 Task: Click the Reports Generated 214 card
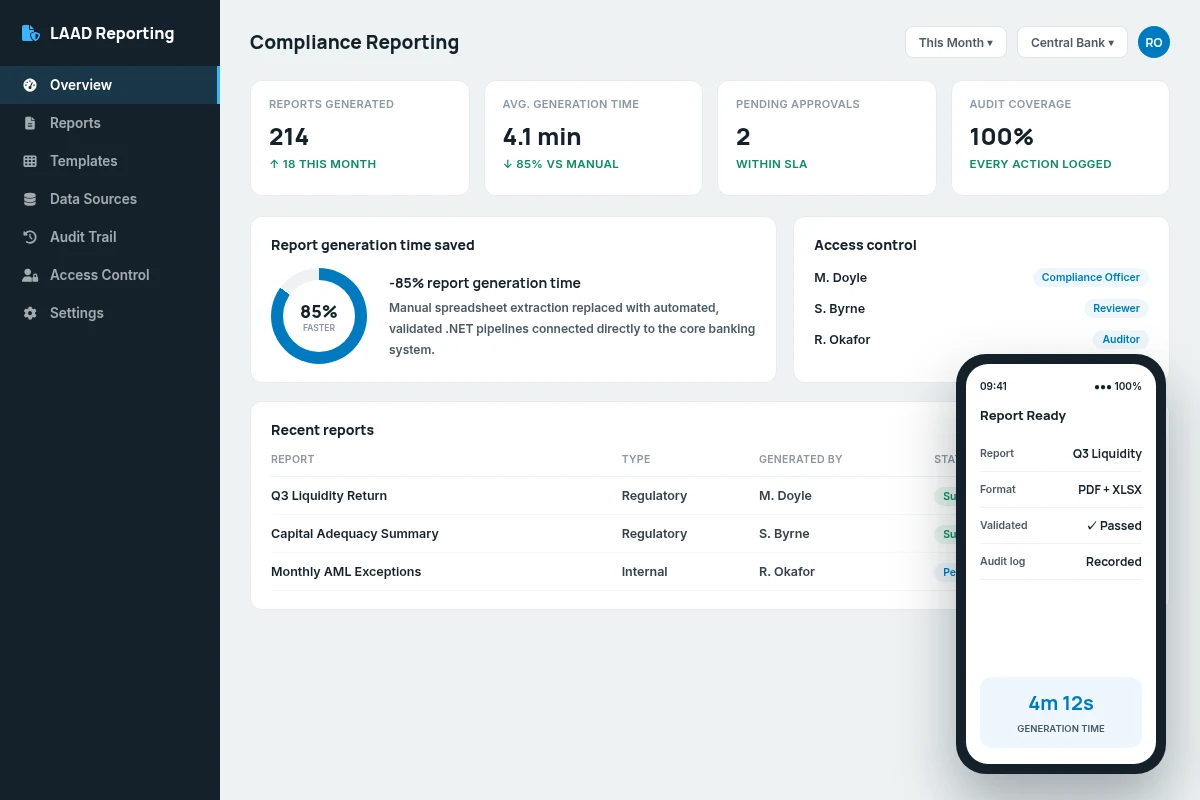pyautogui.click(x=360, y=138)
